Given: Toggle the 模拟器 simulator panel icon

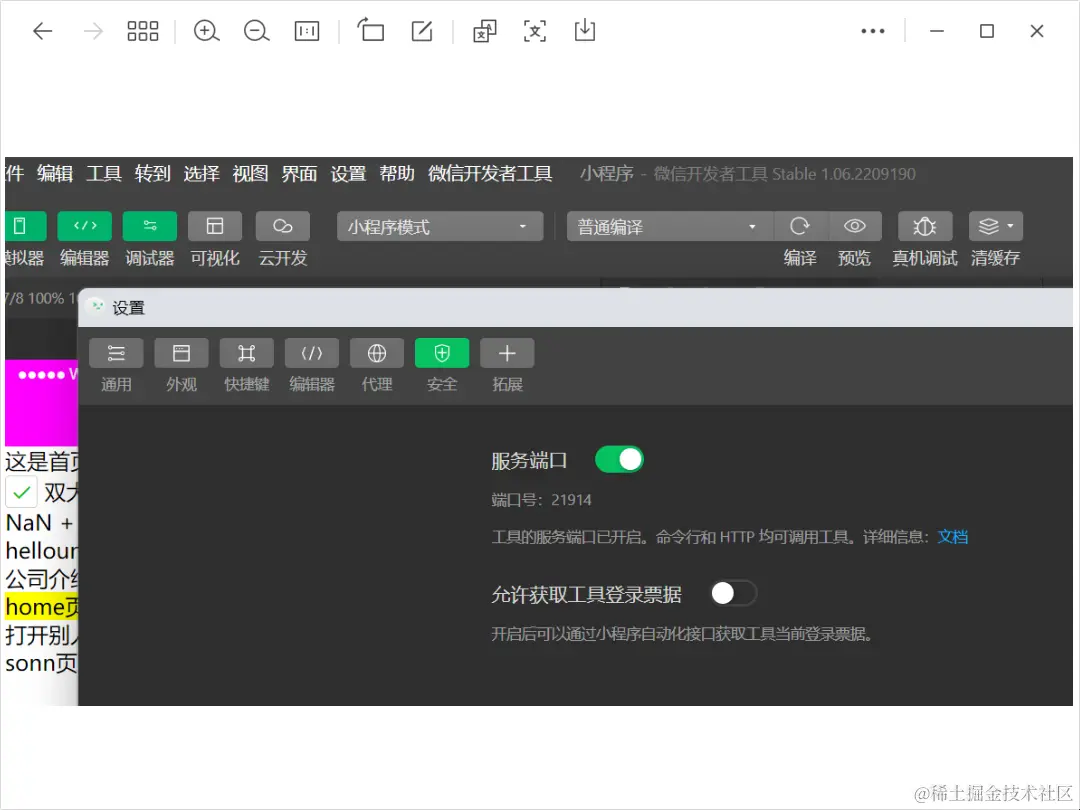Looking at the screenshot, I should tap(22, 226).
